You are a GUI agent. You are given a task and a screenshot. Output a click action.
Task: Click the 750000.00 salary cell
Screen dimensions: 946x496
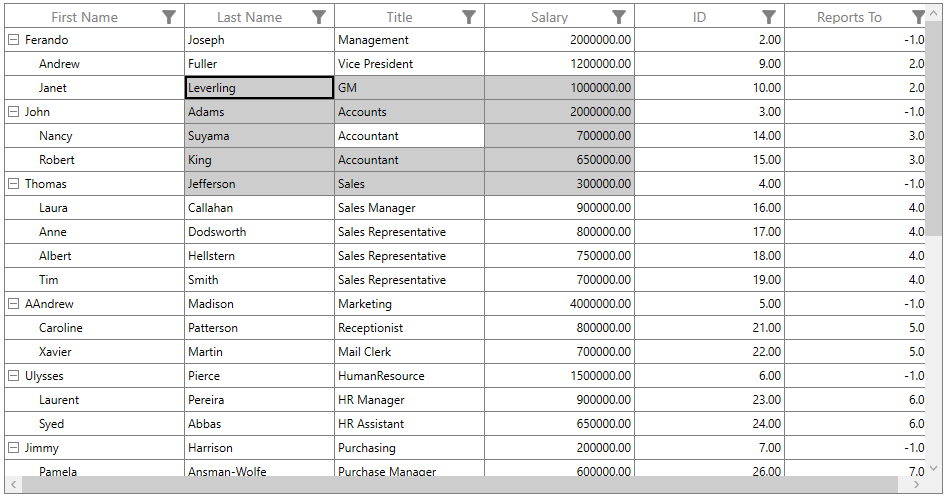[559, 255]
